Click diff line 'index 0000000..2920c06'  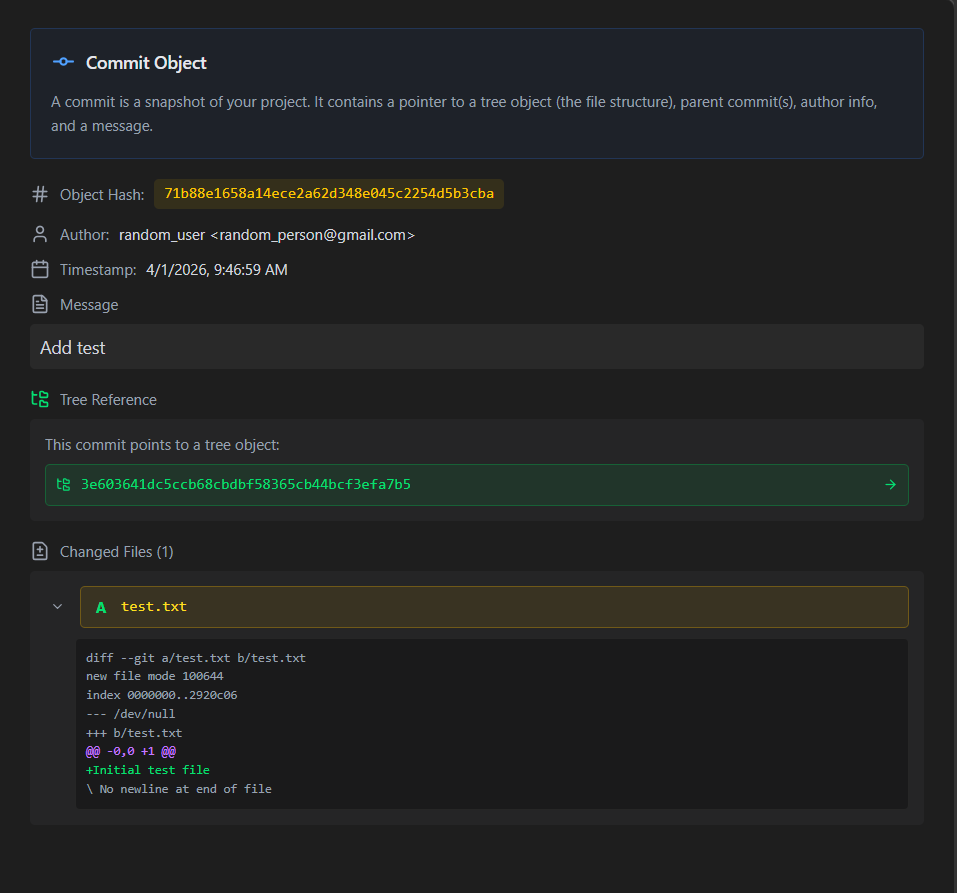point(162,695)
